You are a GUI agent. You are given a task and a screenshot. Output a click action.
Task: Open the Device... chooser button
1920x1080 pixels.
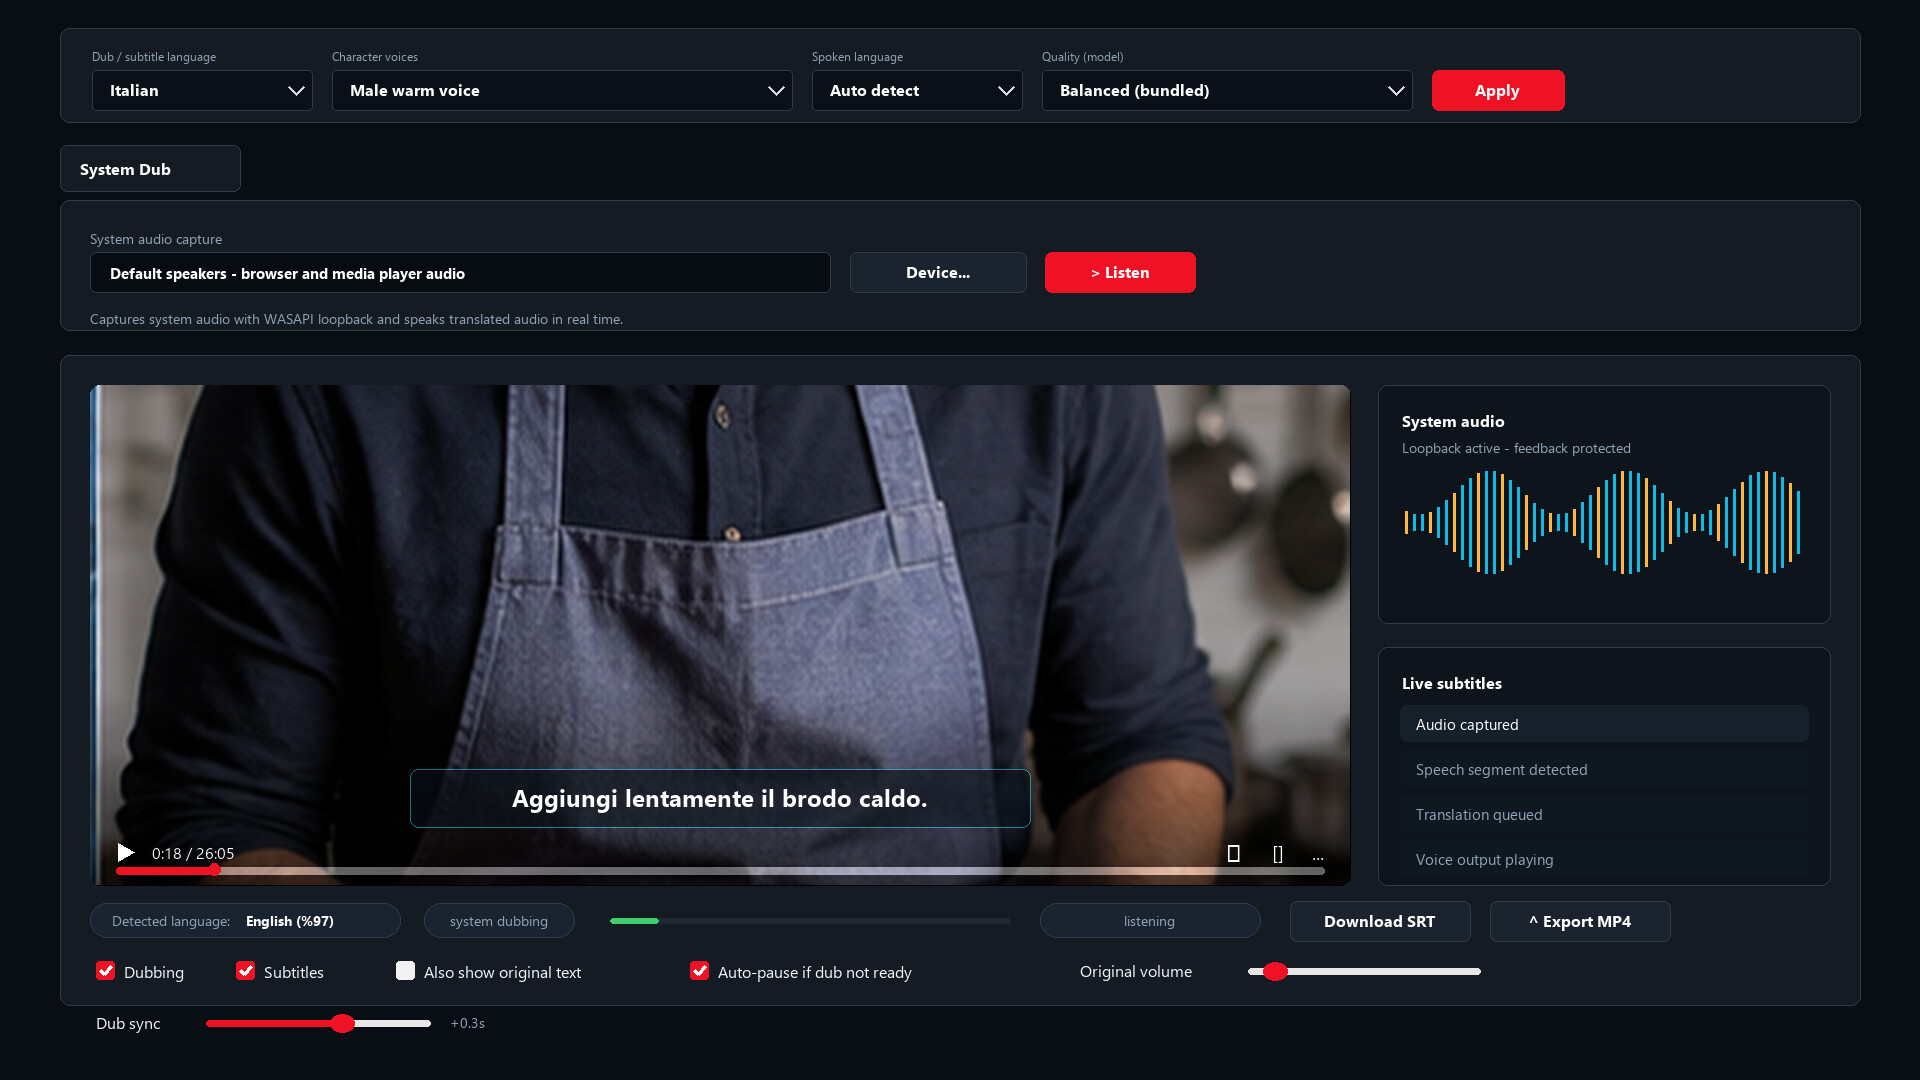point(938,272)
